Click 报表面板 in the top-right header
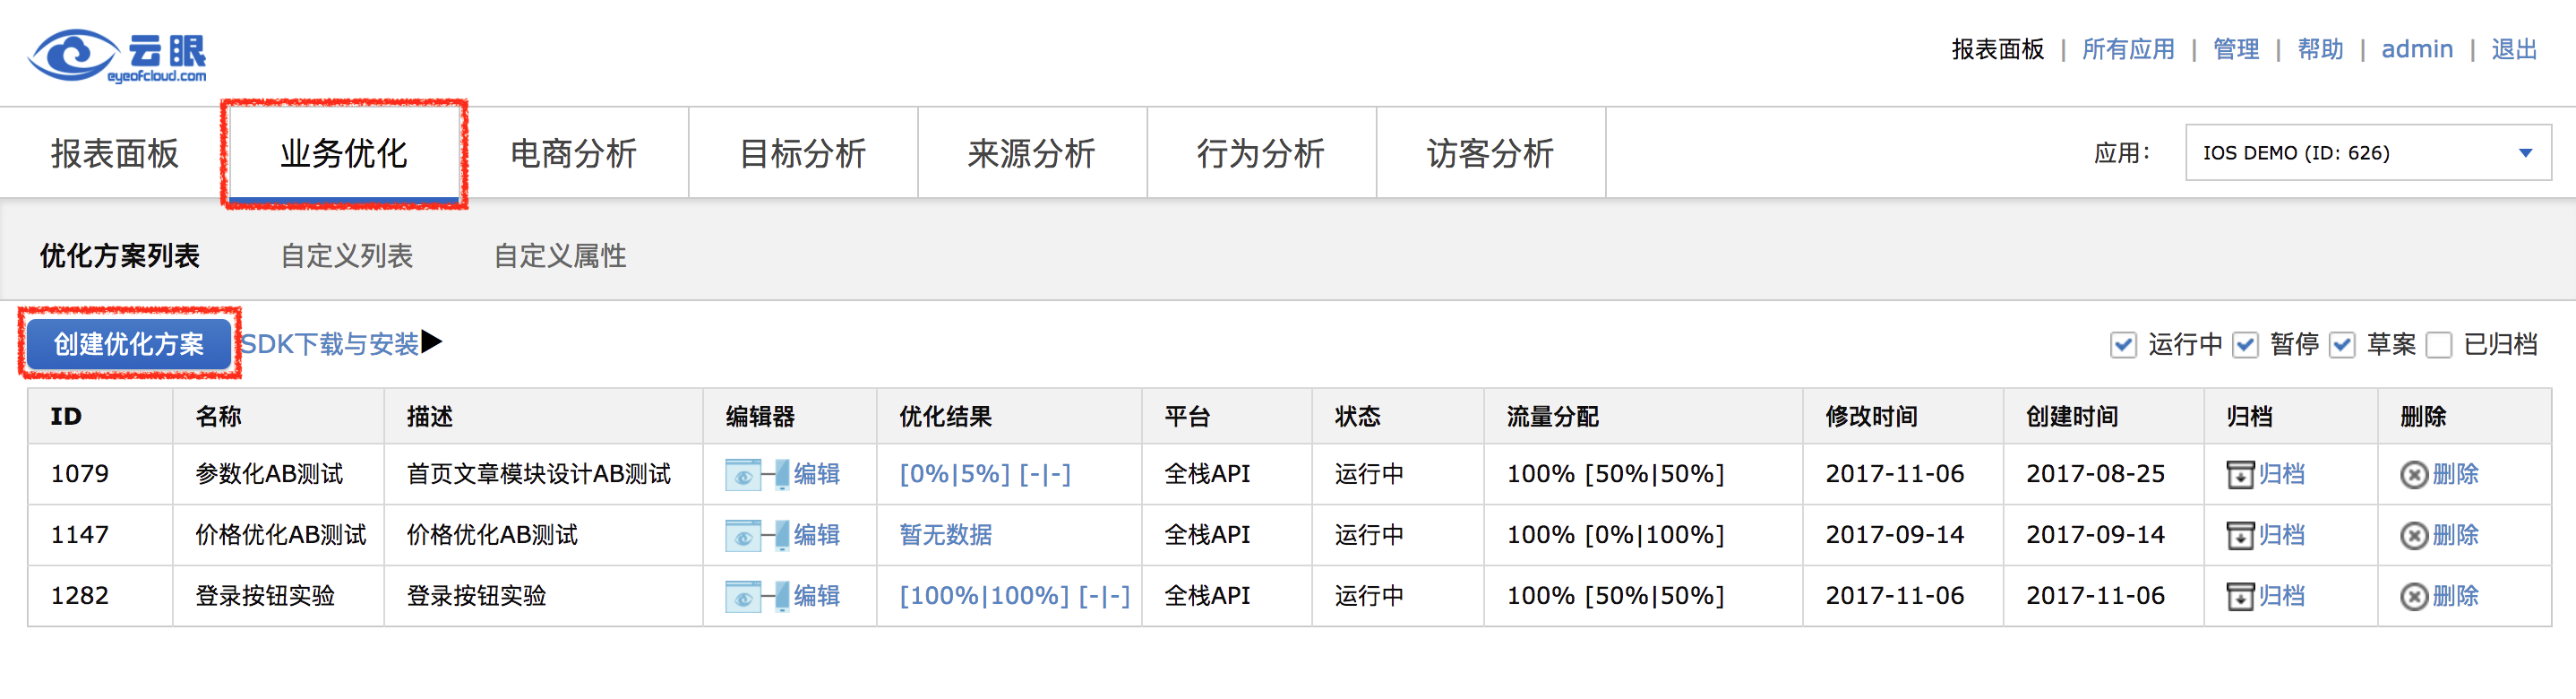Image resolution: width=2576 pixels, height=699 pixels. pos(1997,49)
